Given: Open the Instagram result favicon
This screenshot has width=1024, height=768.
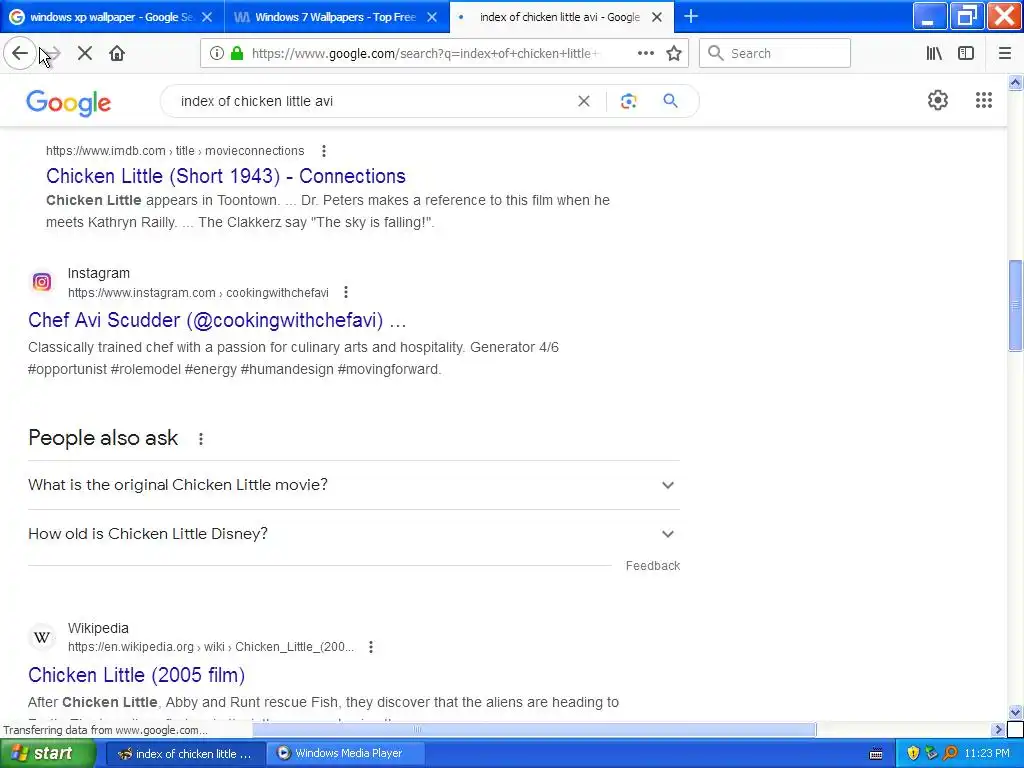Looking at the screenshot, I should tap(42, 282).
